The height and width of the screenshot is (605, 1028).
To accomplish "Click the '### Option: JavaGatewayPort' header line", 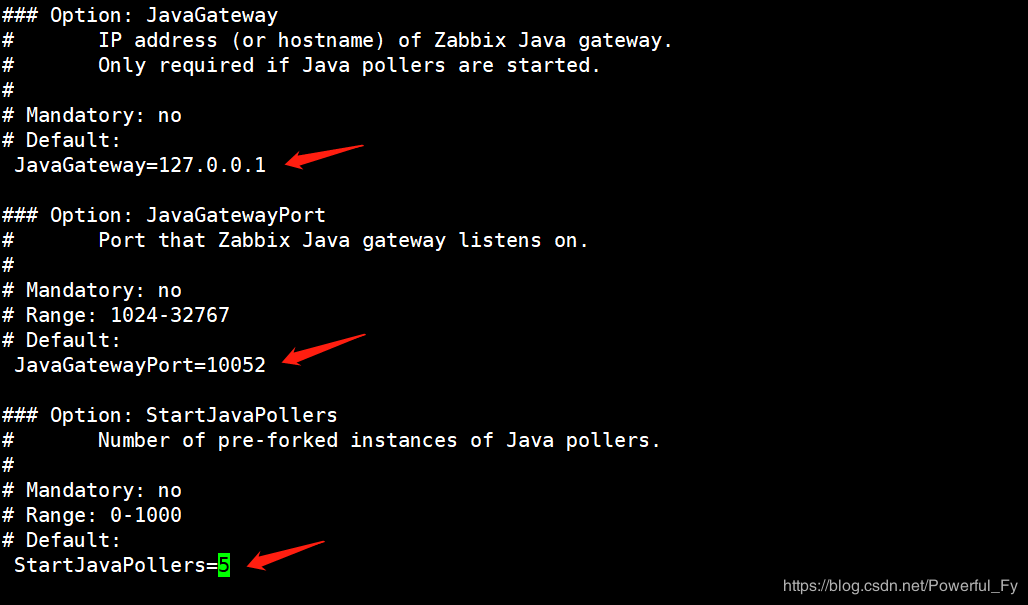I will tap(164, 215).
